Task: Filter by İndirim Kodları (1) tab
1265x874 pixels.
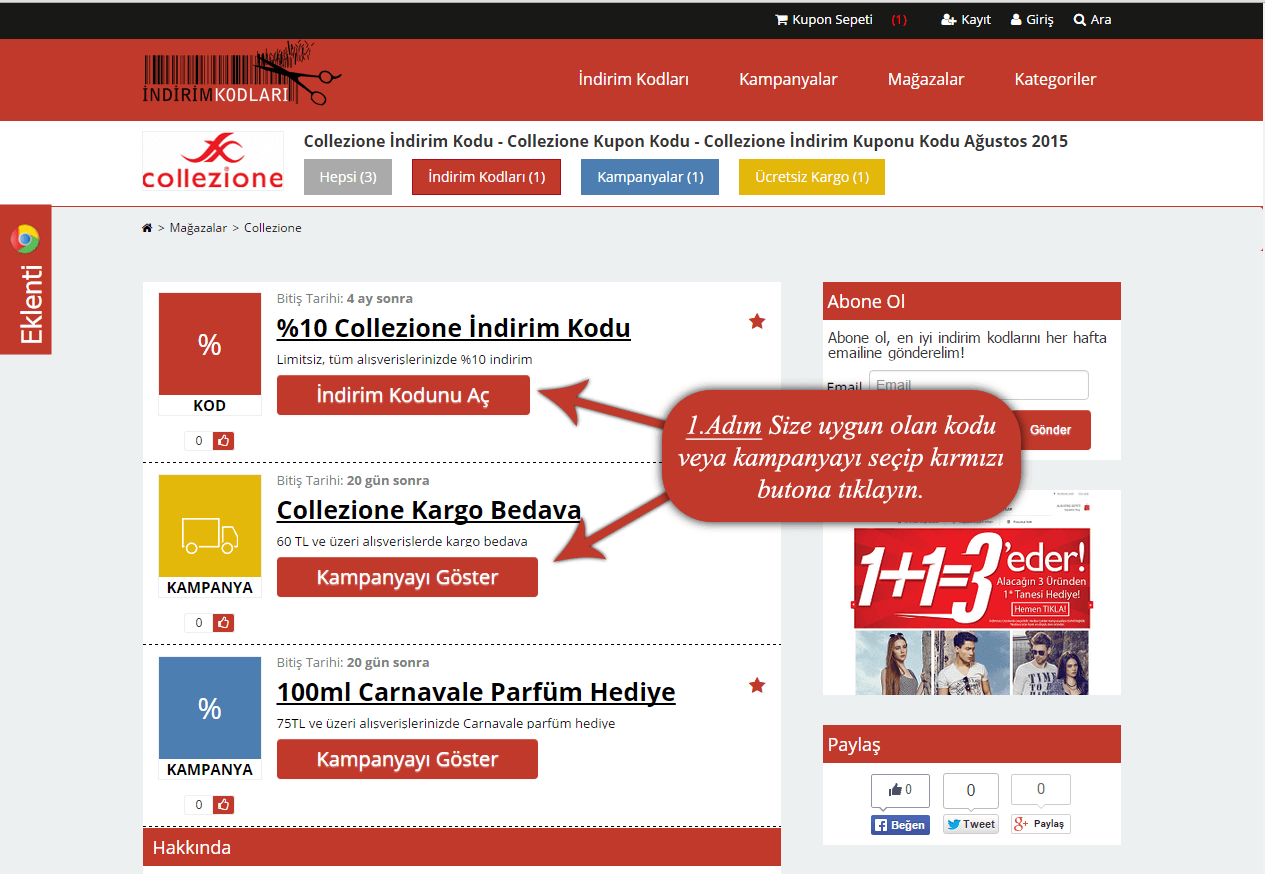Action: coord(487,177)
